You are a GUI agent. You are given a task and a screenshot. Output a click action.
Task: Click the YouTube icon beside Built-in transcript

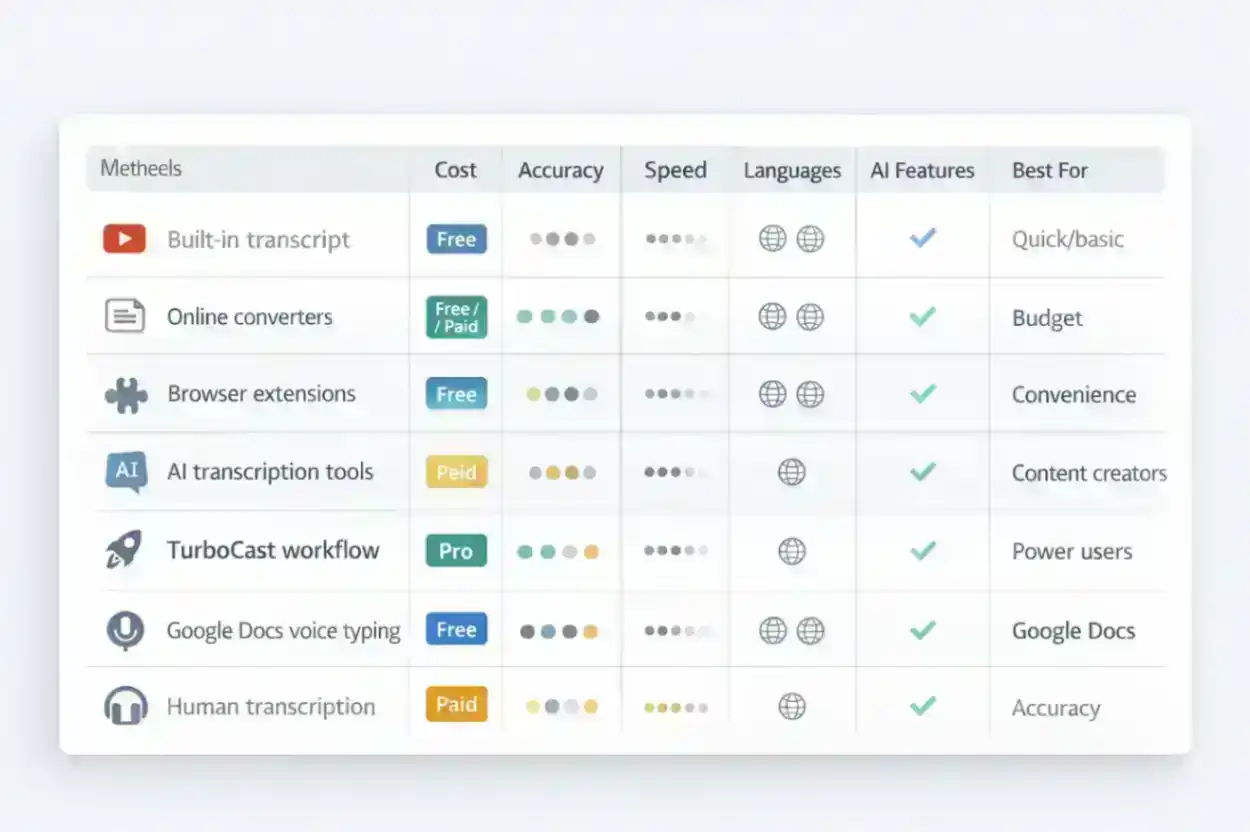point(124,239)
